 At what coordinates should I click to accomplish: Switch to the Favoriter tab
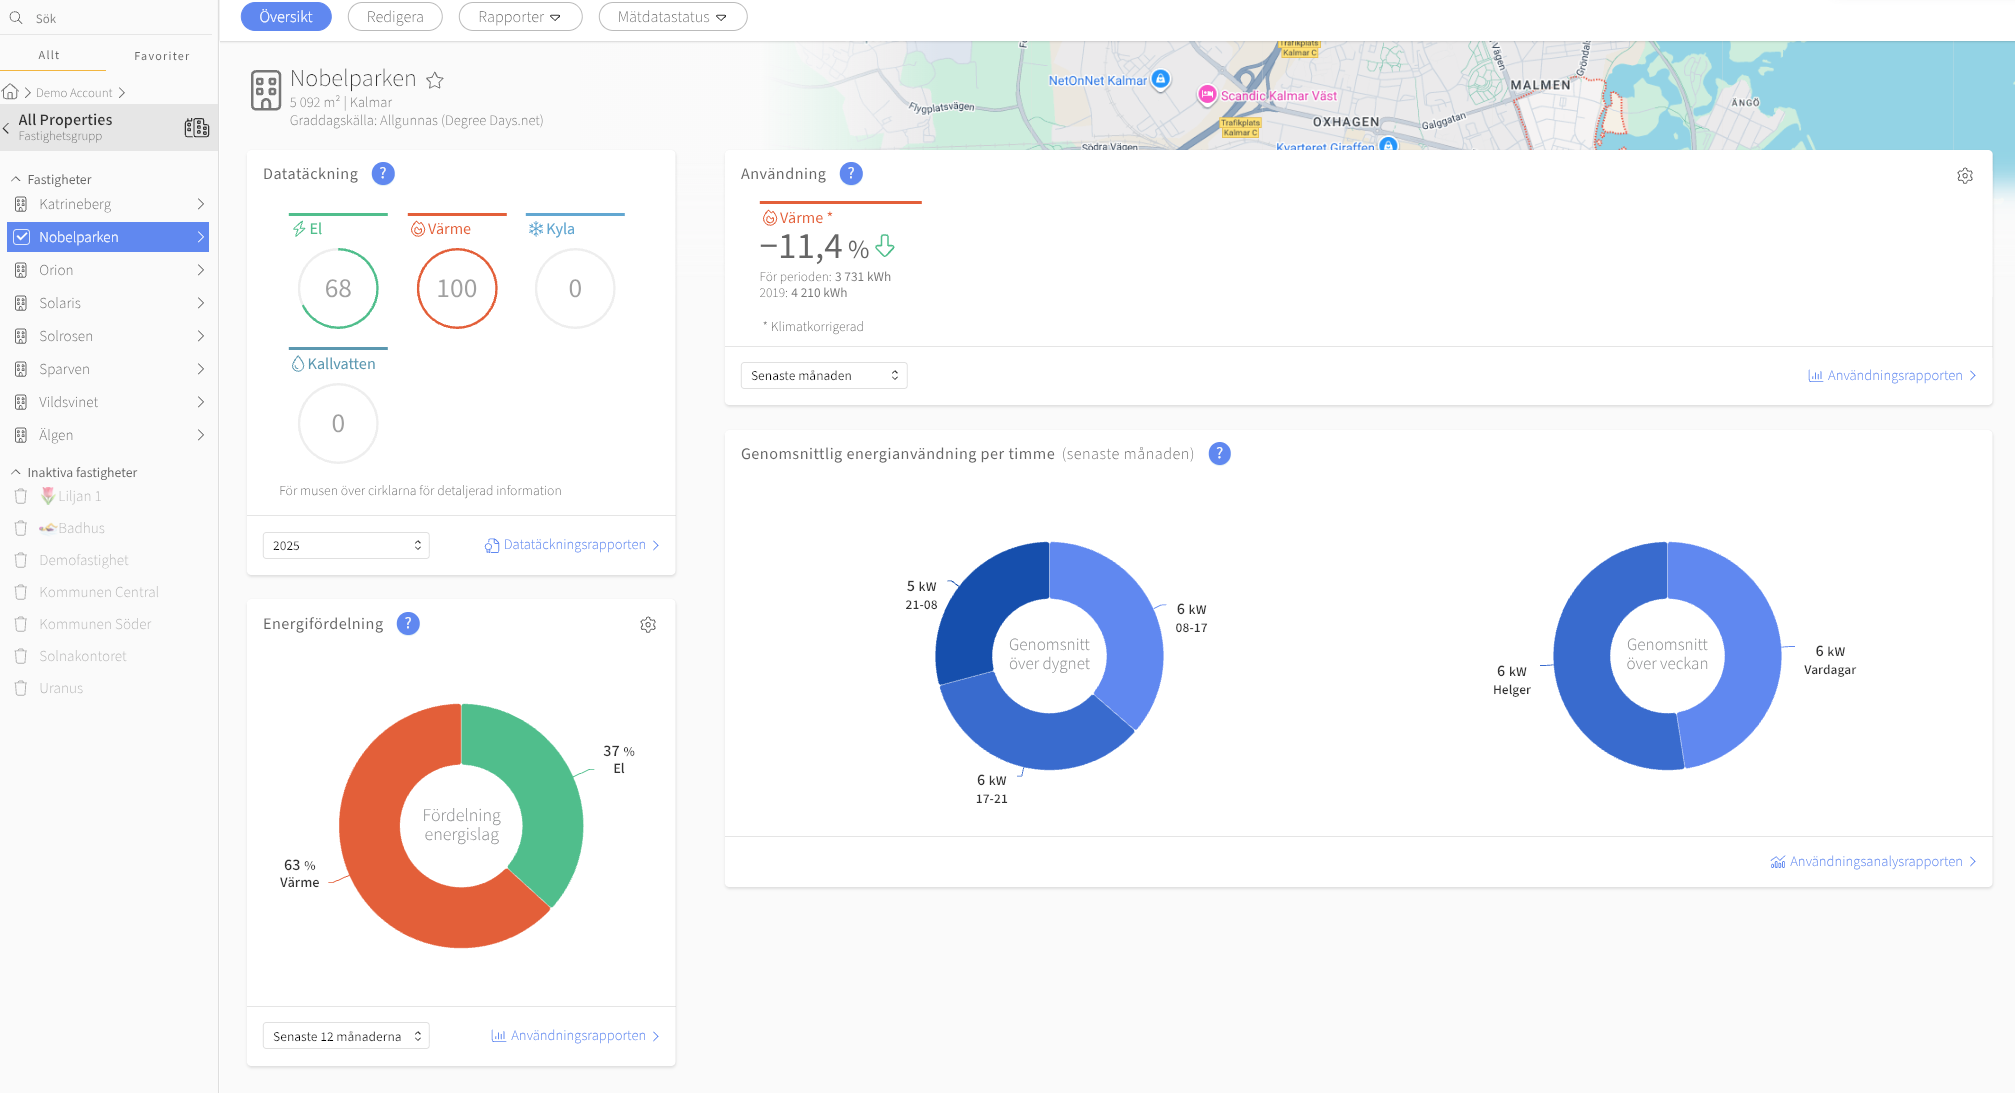pos(161,56)
